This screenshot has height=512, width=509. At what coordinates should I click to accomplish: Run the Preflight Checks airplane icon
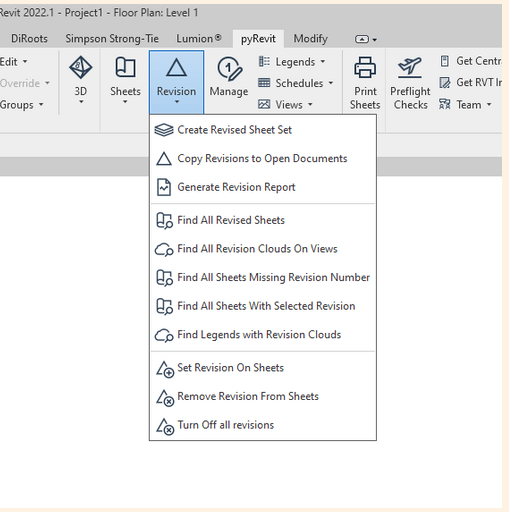(x=410, y=67)
